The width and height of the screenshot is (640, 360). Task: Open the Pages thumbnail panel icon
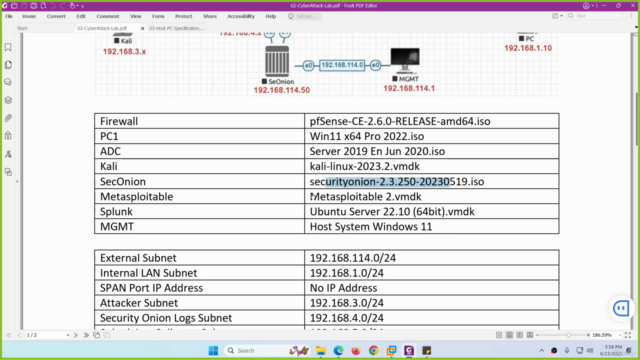[8, 65]
